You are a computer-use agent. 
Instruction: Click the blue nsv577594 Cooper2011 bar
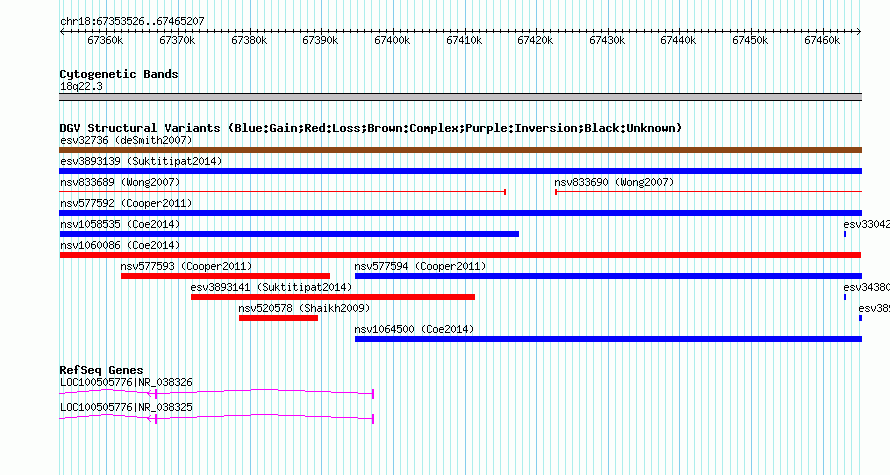(x=608, y=276)
